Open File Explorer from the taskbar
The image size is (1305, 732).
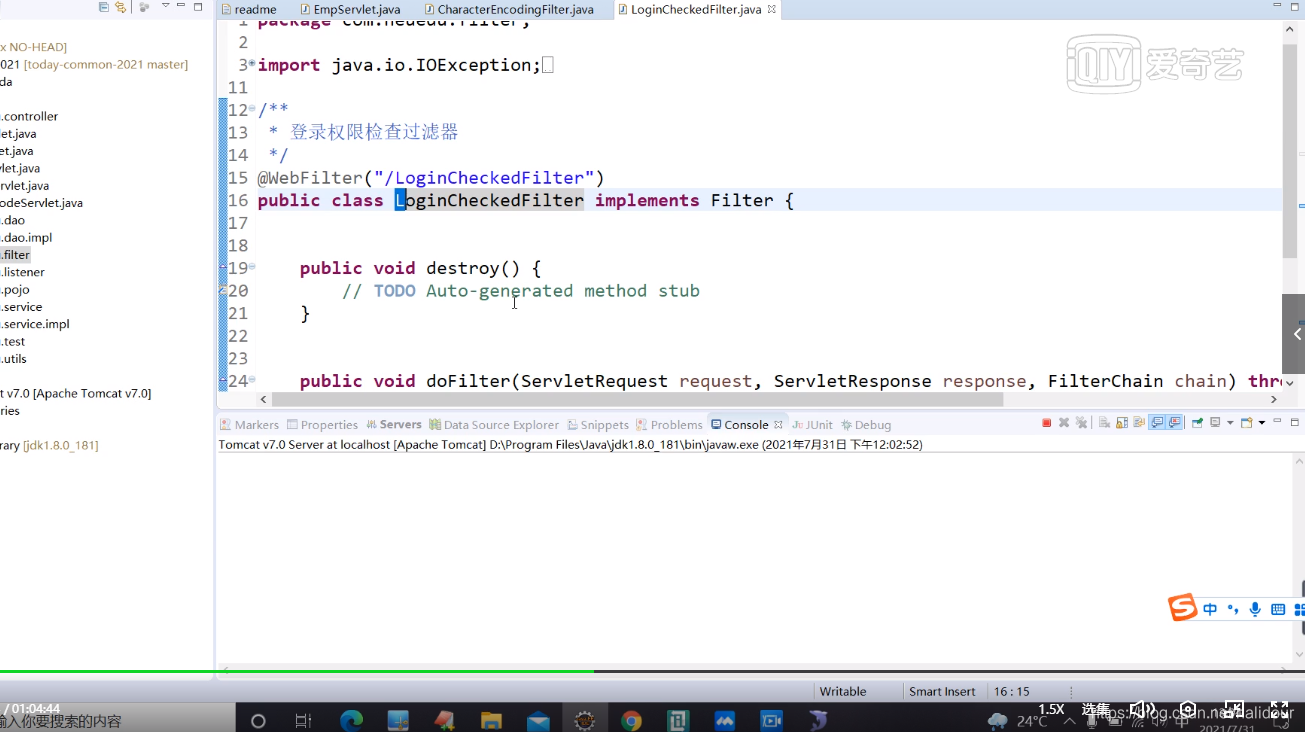tap(491, 719)
